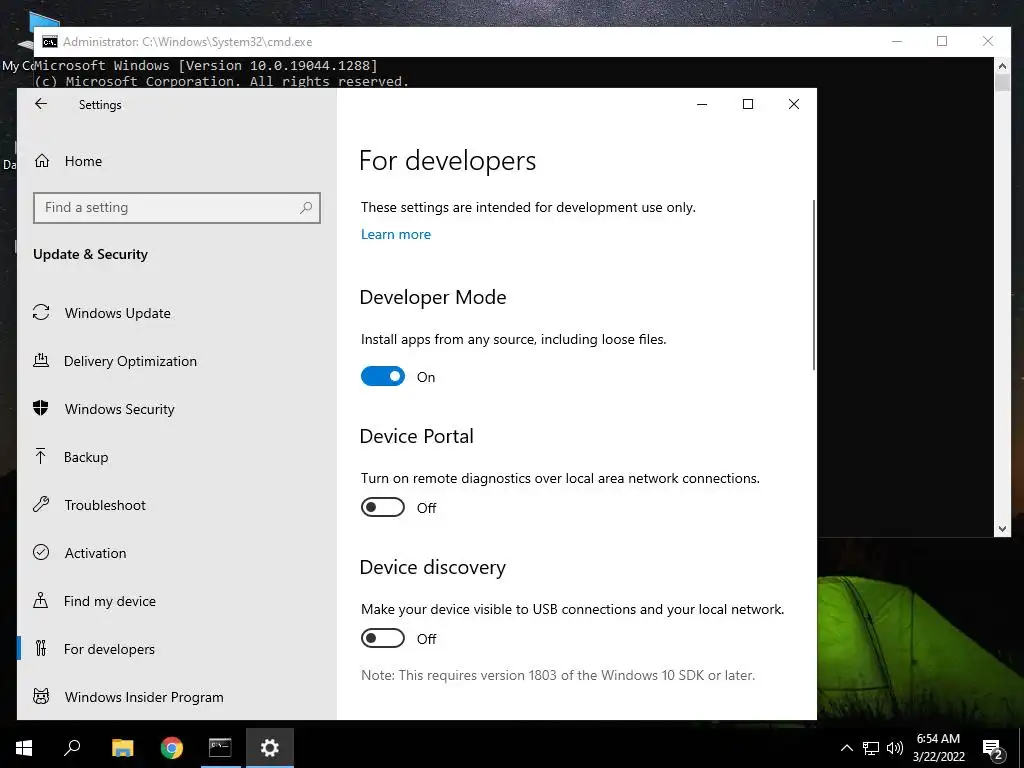This screenshot has height=768, width=1024.
Task: Open Windows Update via its sync-arrows icon
Action: click(x=41, y=313)
